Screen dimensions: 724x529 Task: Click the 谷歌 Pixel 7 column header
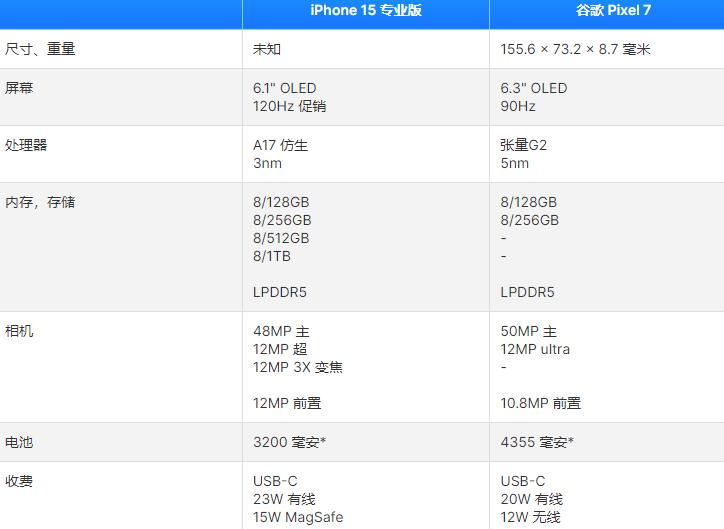(x=613, y=10)
